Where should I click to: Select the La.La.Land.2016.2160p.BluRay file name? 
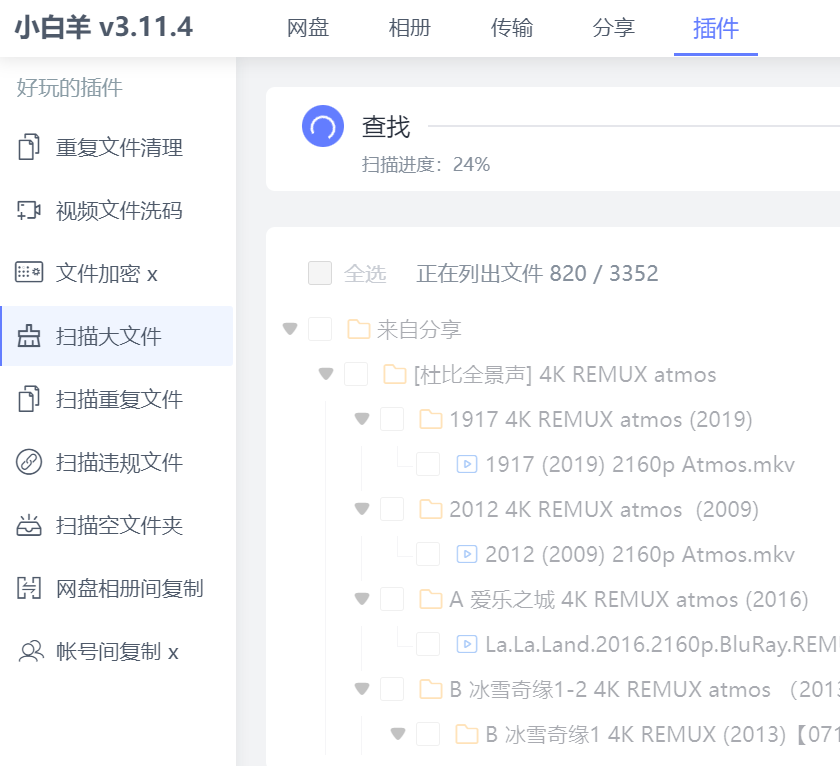pos(662,644)
